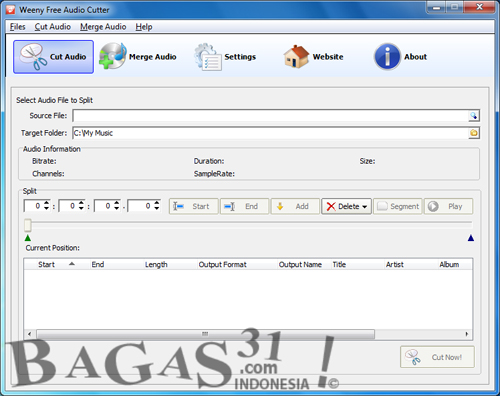The height and width of the screenshot is (396, 500).
Task: Decrease the milliseconds spinner value
Action: click(x=157, y=209)
